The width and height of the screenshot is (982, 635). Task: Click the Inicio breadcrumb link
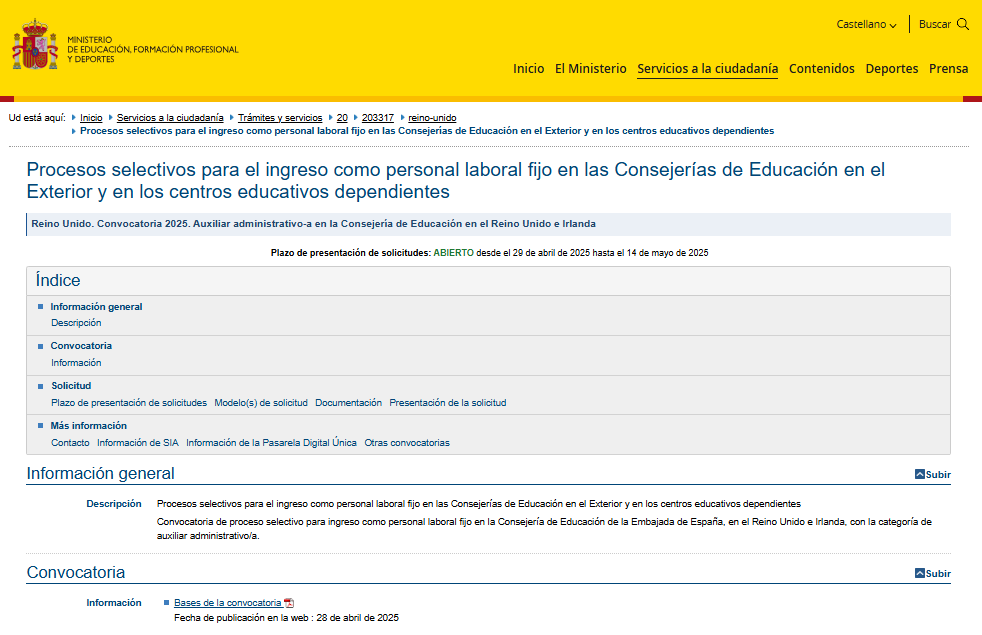click(91, 117)
